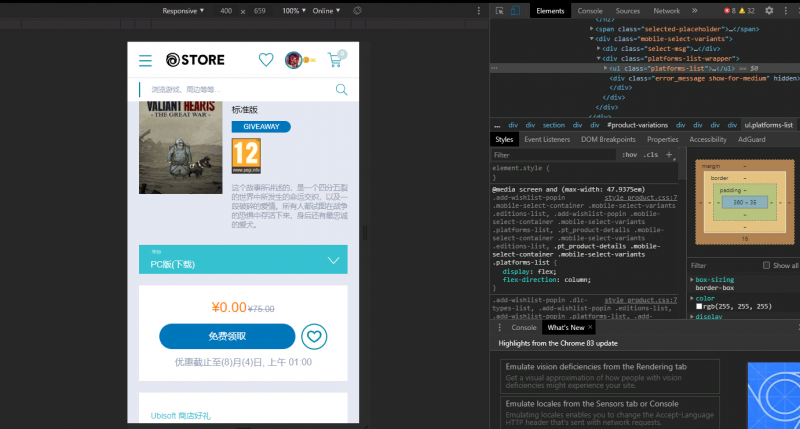The width and height of the screenshot is (800, 429).
Task: Toggle the :hov element state button
Action: point(630,155)
